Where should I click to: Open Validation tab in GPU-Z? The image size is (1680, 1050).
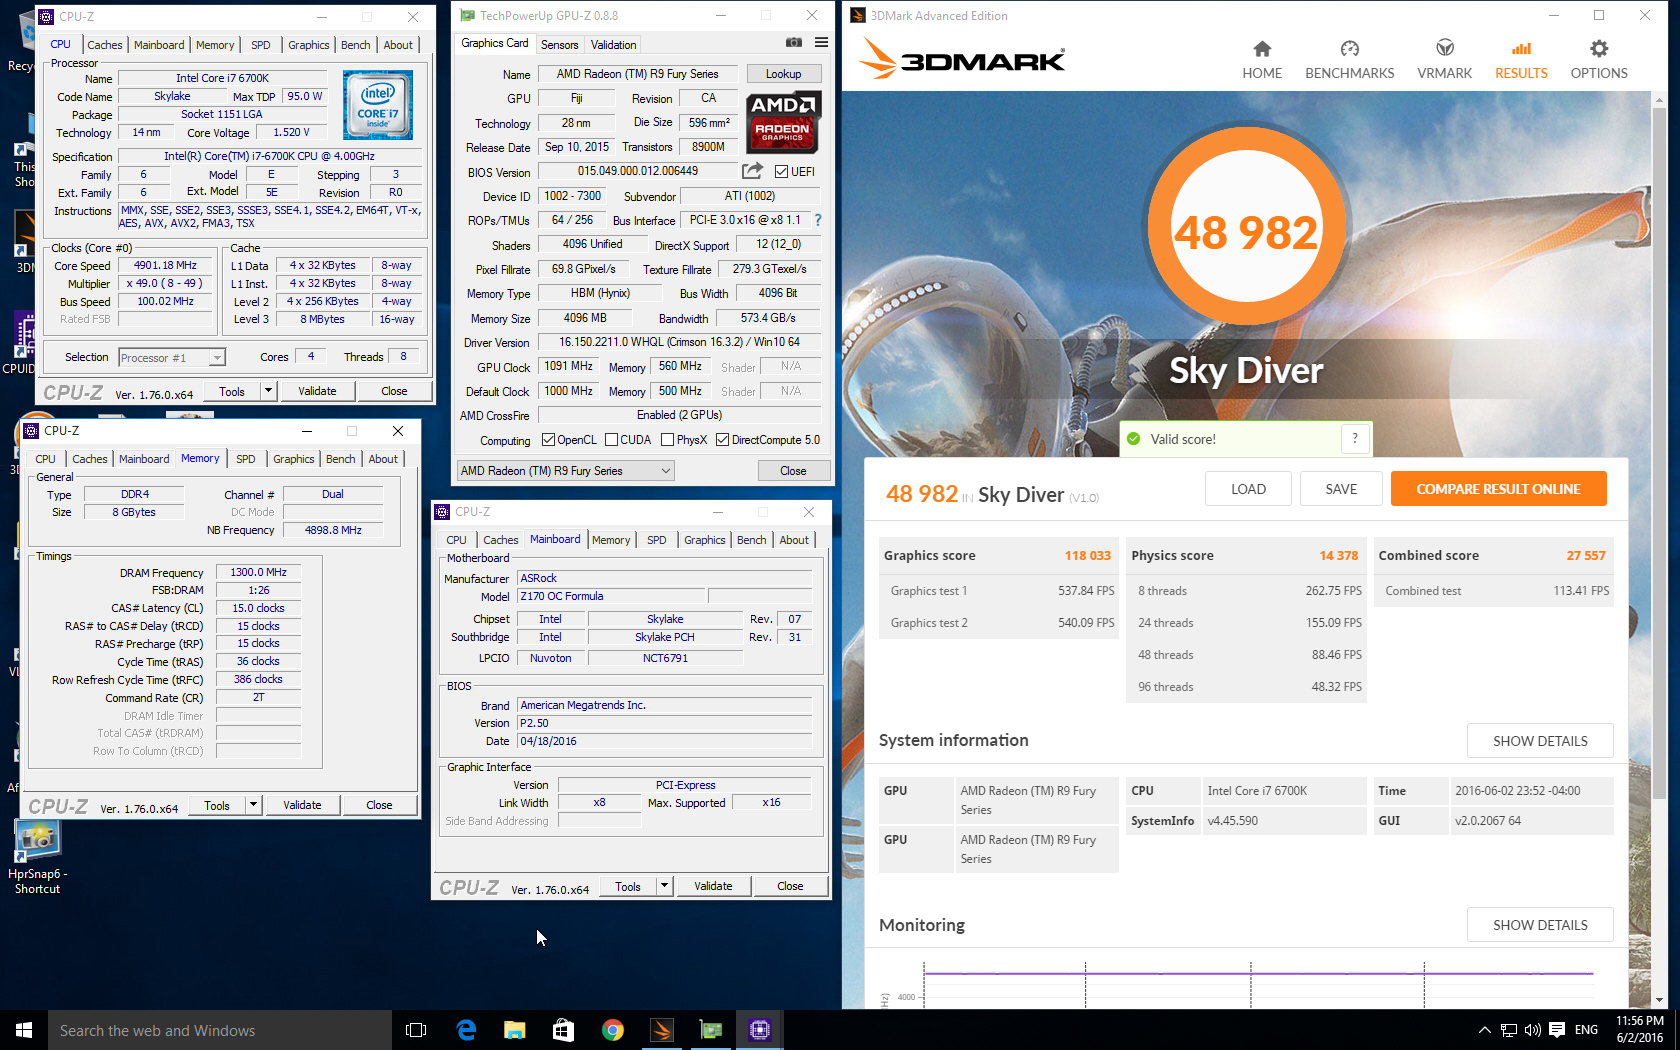[613, 45]
